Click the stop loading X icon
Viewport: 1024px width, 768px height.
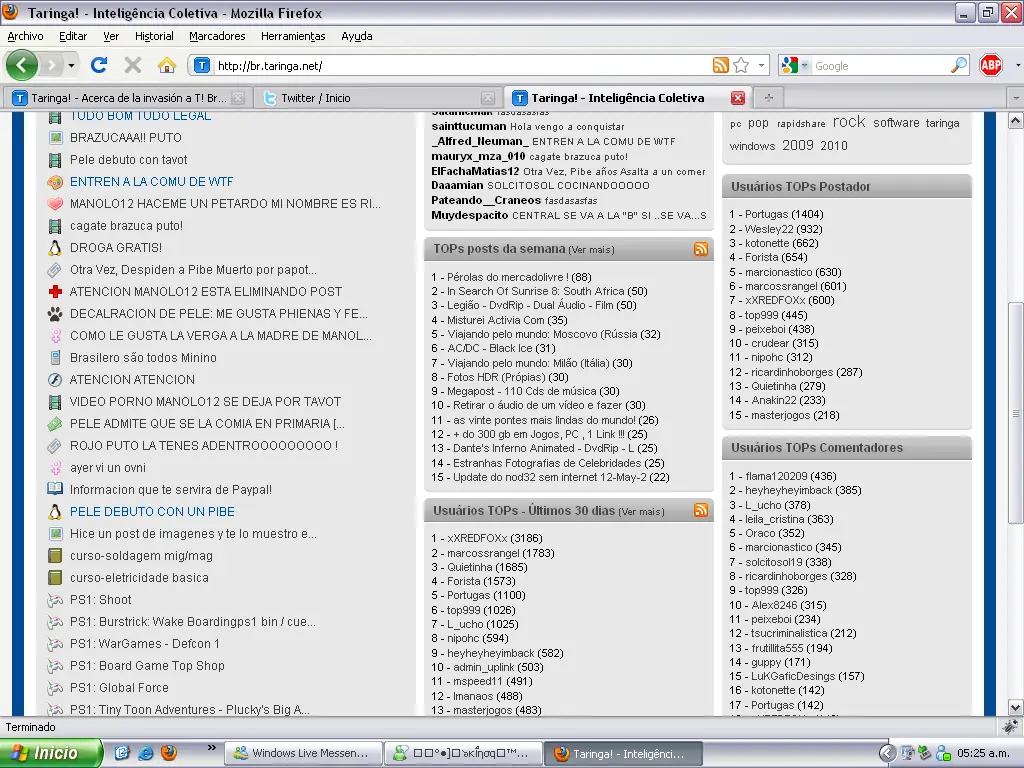(x=133, y=65)
